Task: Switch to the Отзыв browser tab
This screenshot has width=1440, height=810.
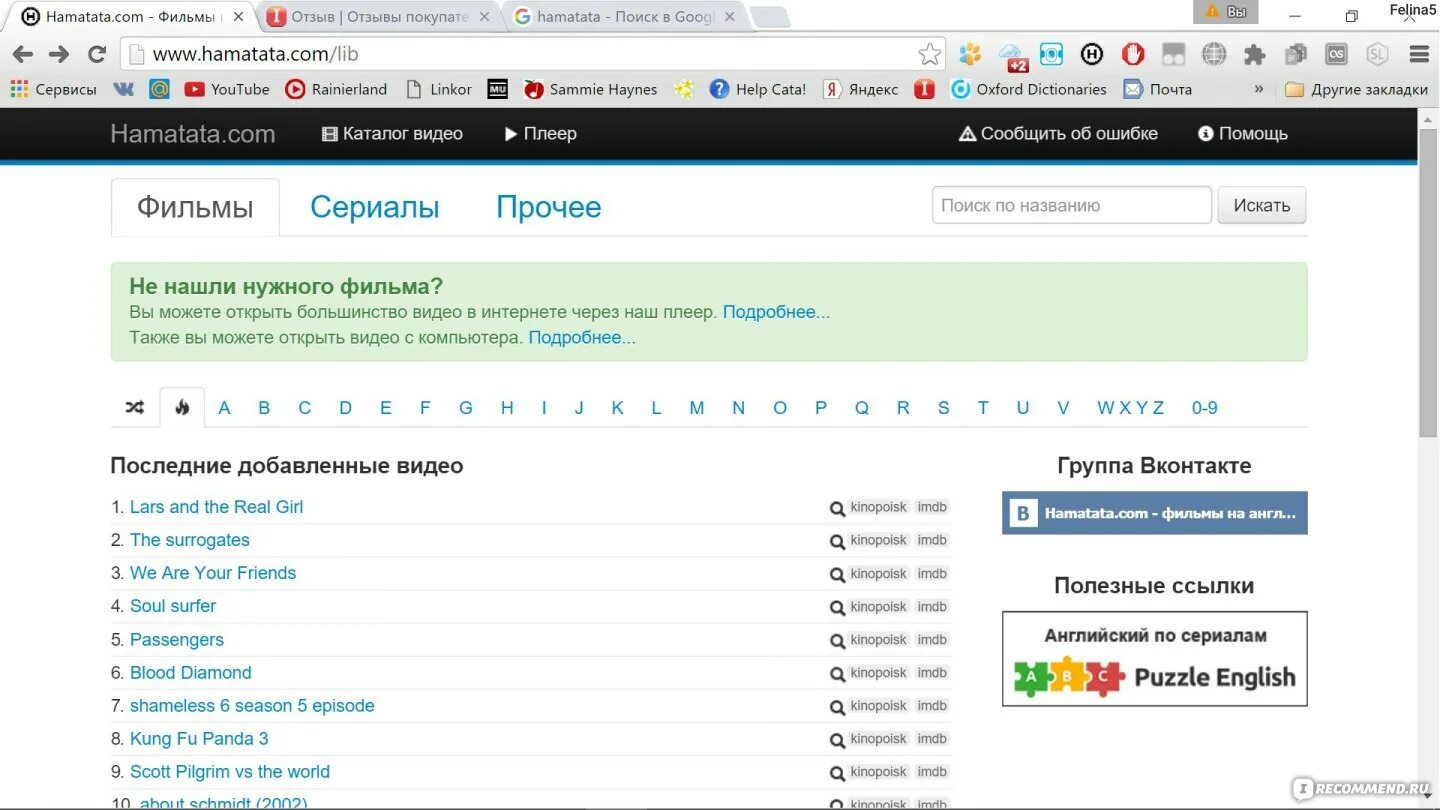Action: (380, 16)
